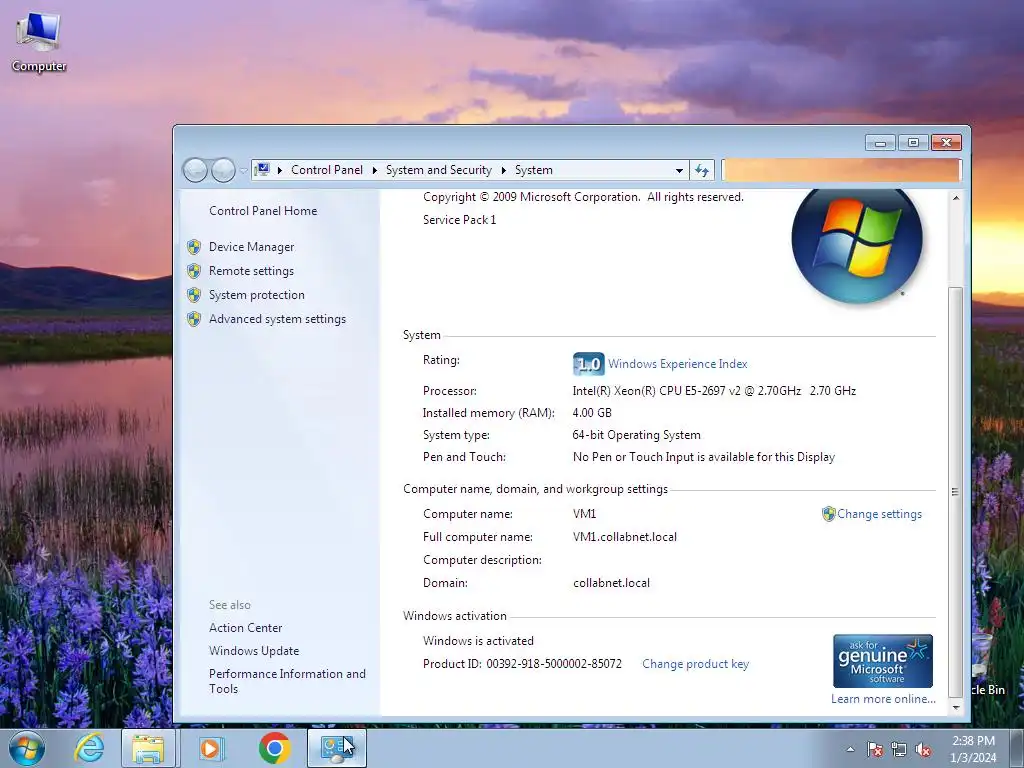Click the 4.00 GB memory value

(x=592, y=413)
